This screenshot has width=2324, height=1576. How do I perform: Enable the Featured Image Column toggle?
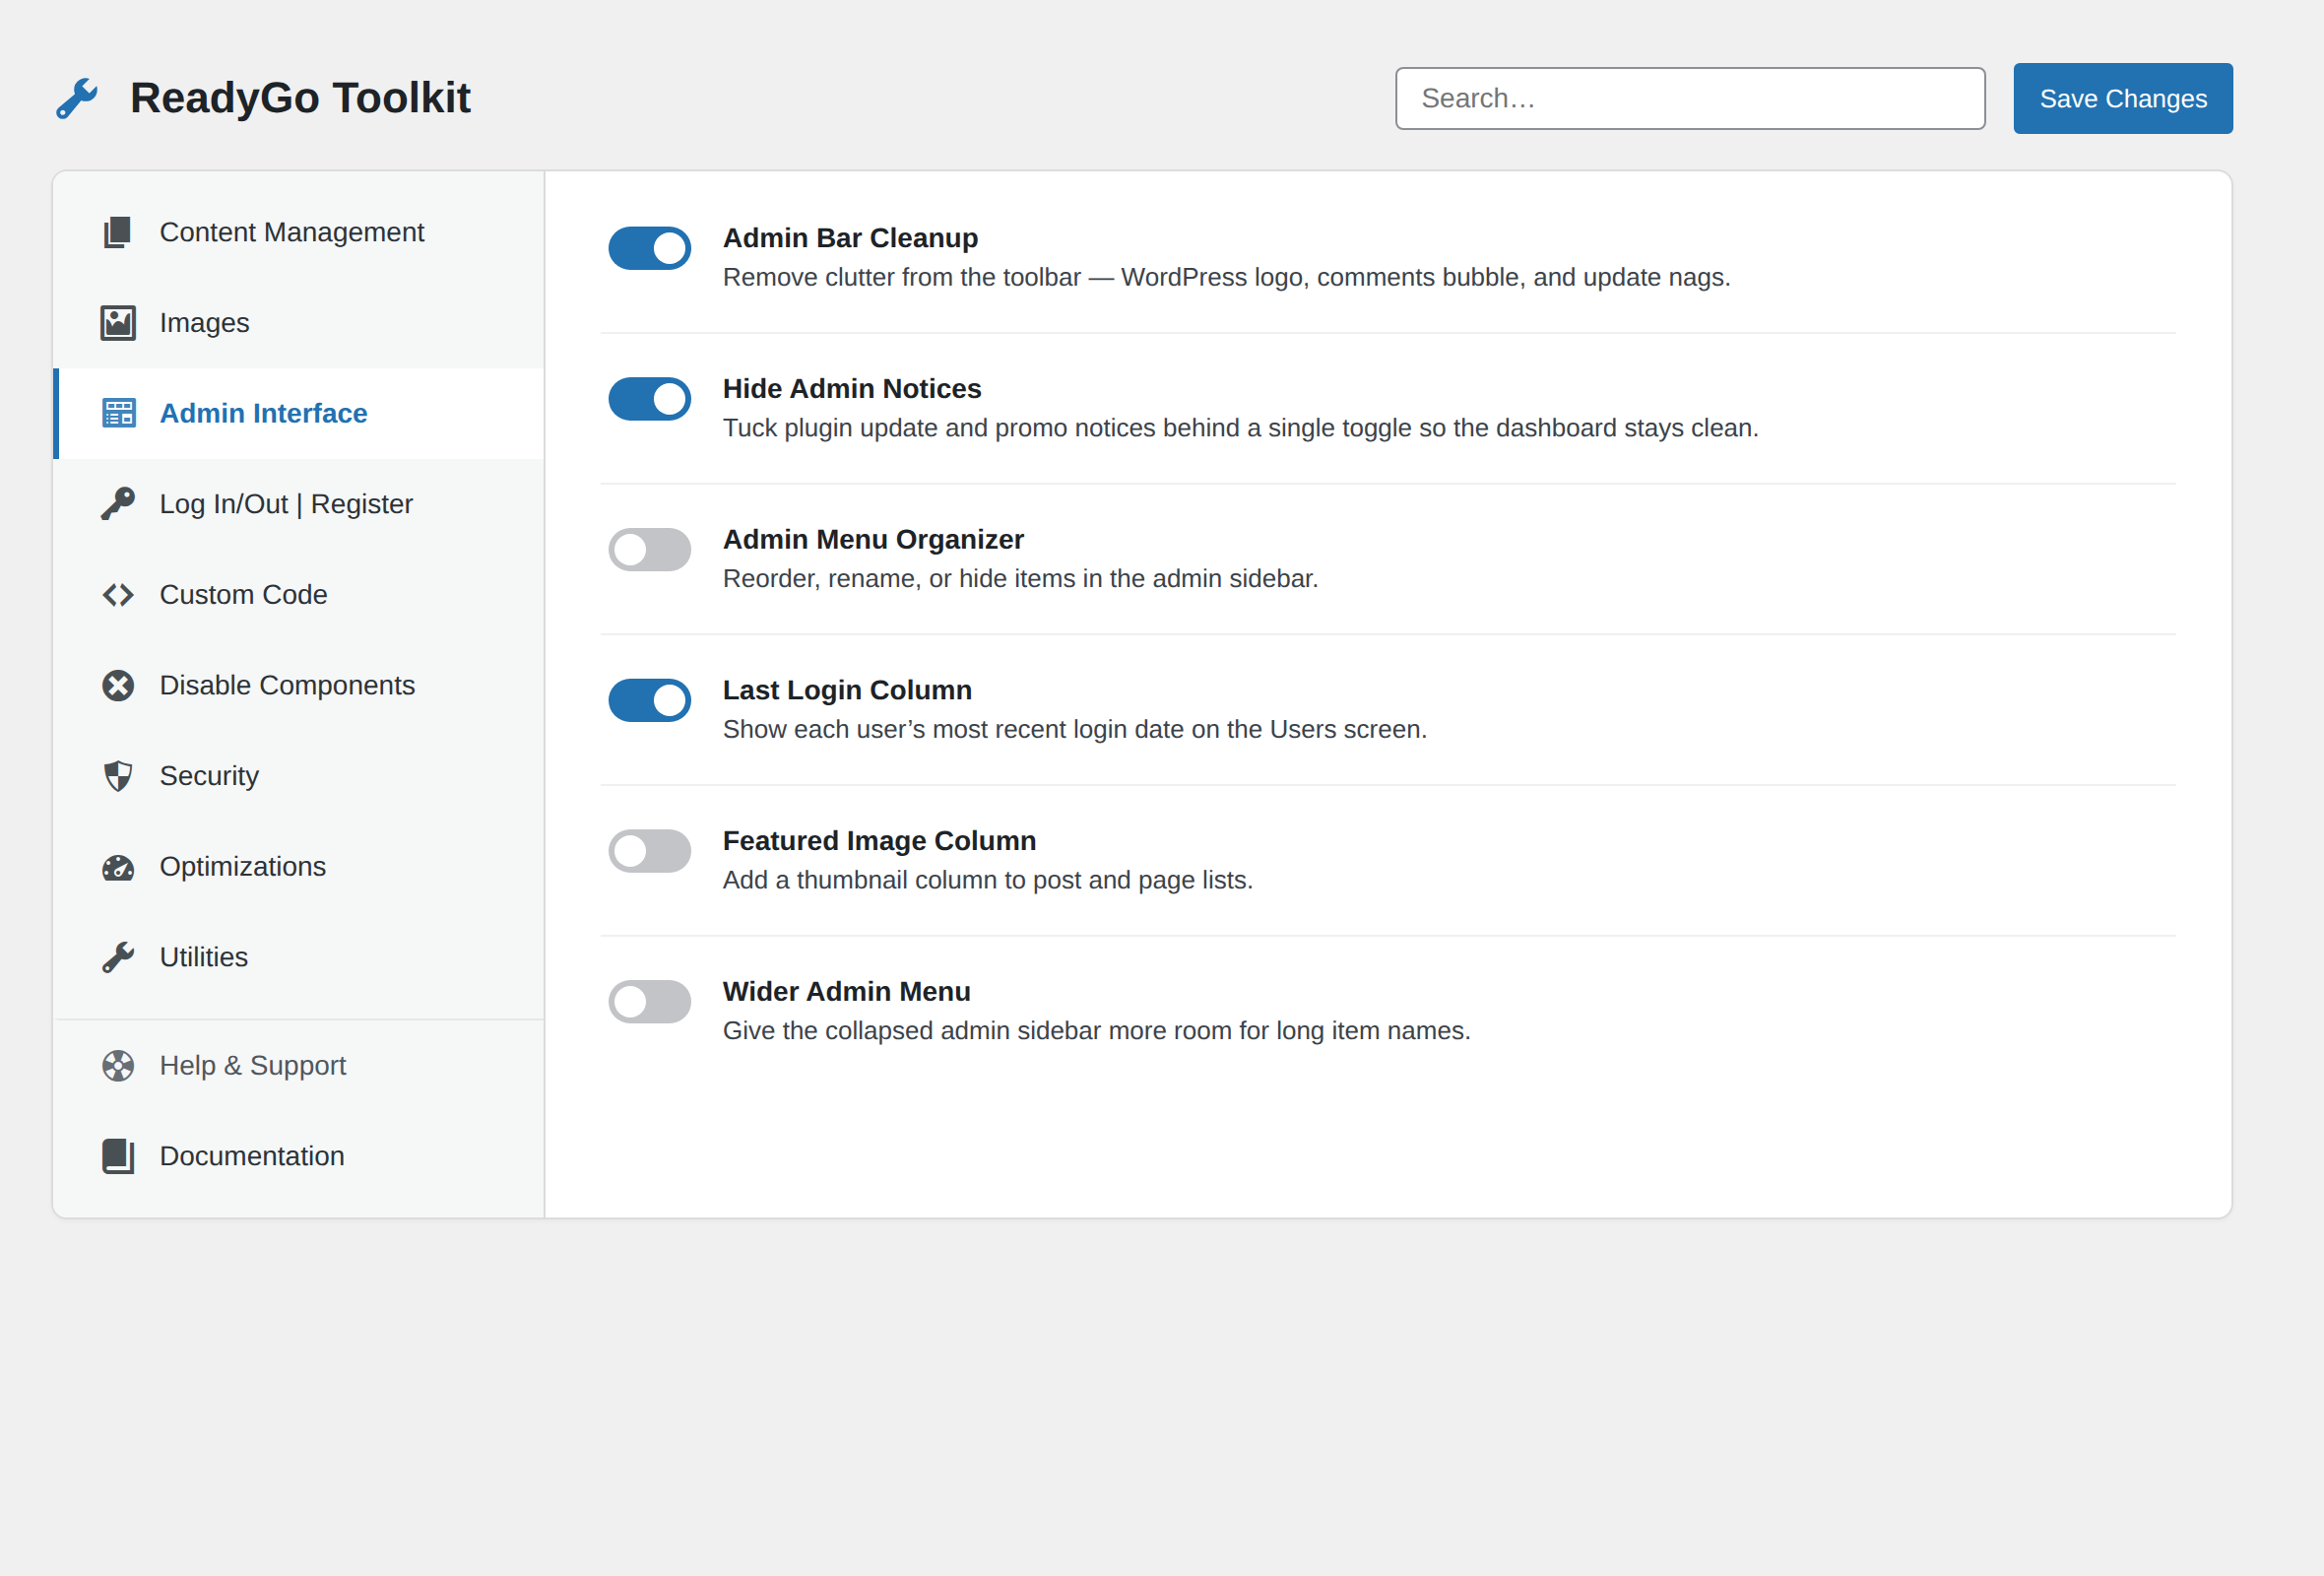(650, 851)
